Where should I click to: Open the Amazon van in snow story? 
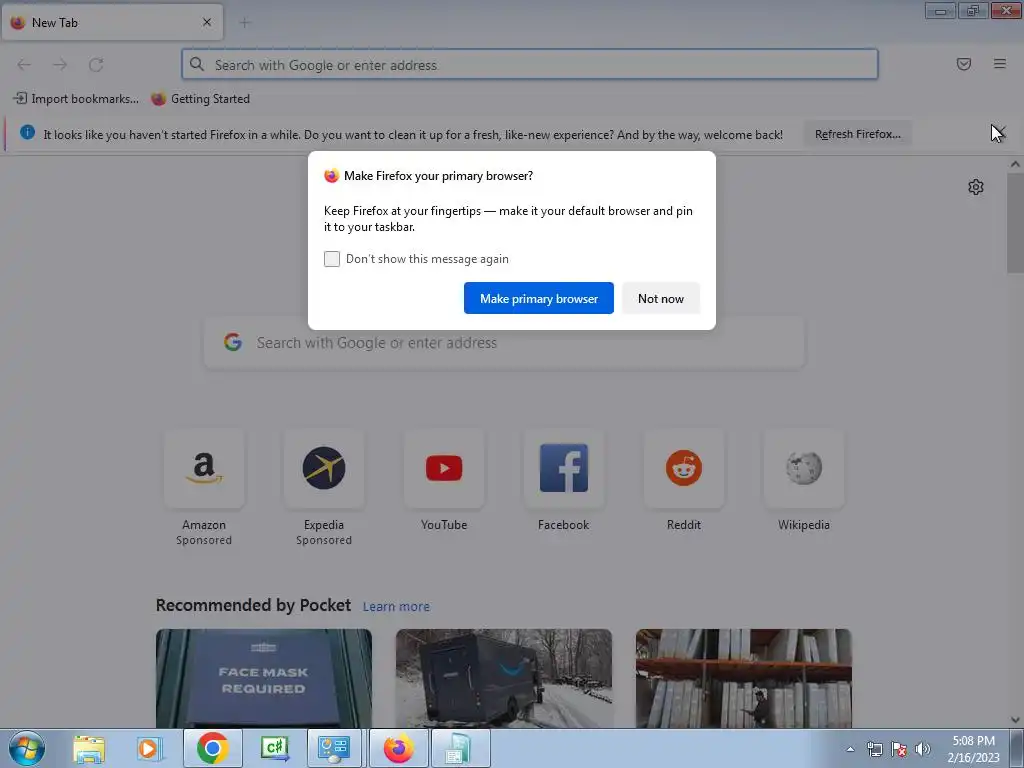pyautogui.click(x=504, y=679)
